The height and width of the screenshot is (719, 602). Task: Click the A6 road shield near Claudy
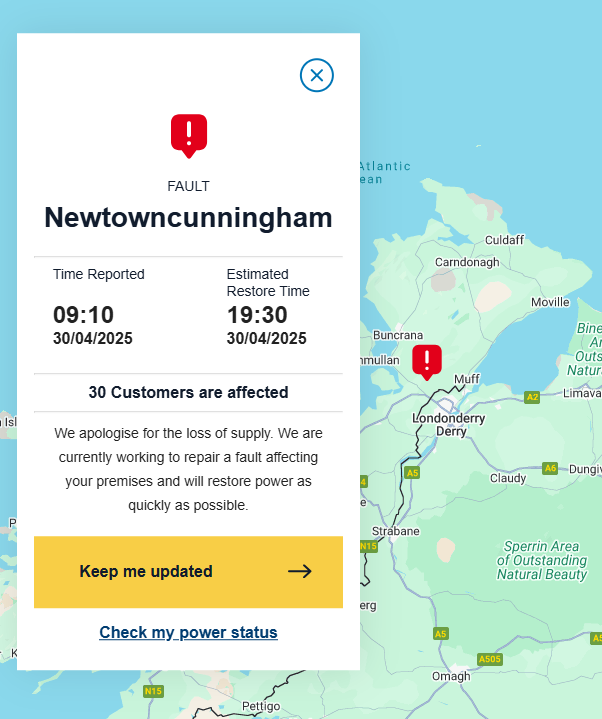point(550,468)
